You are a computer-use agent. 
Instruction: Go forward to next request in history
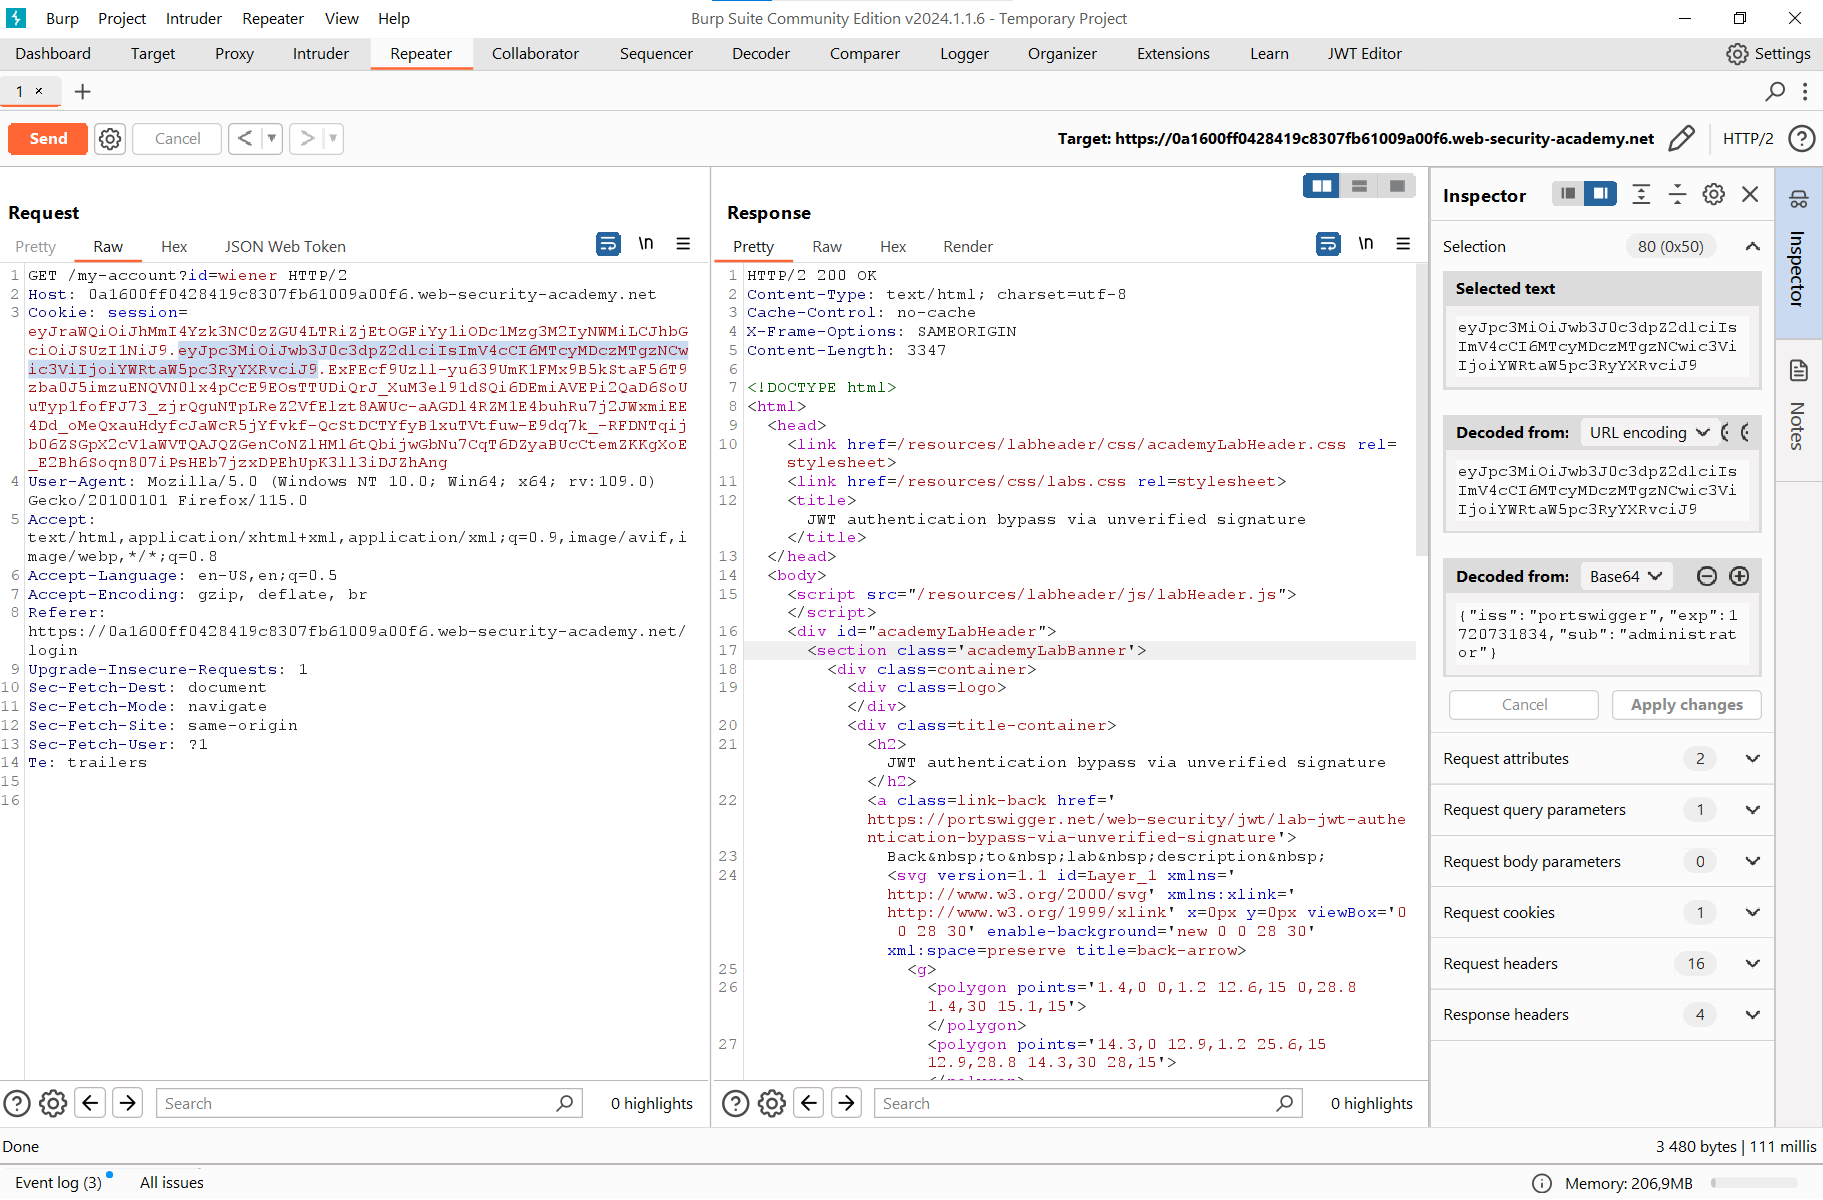coord(307,139)
